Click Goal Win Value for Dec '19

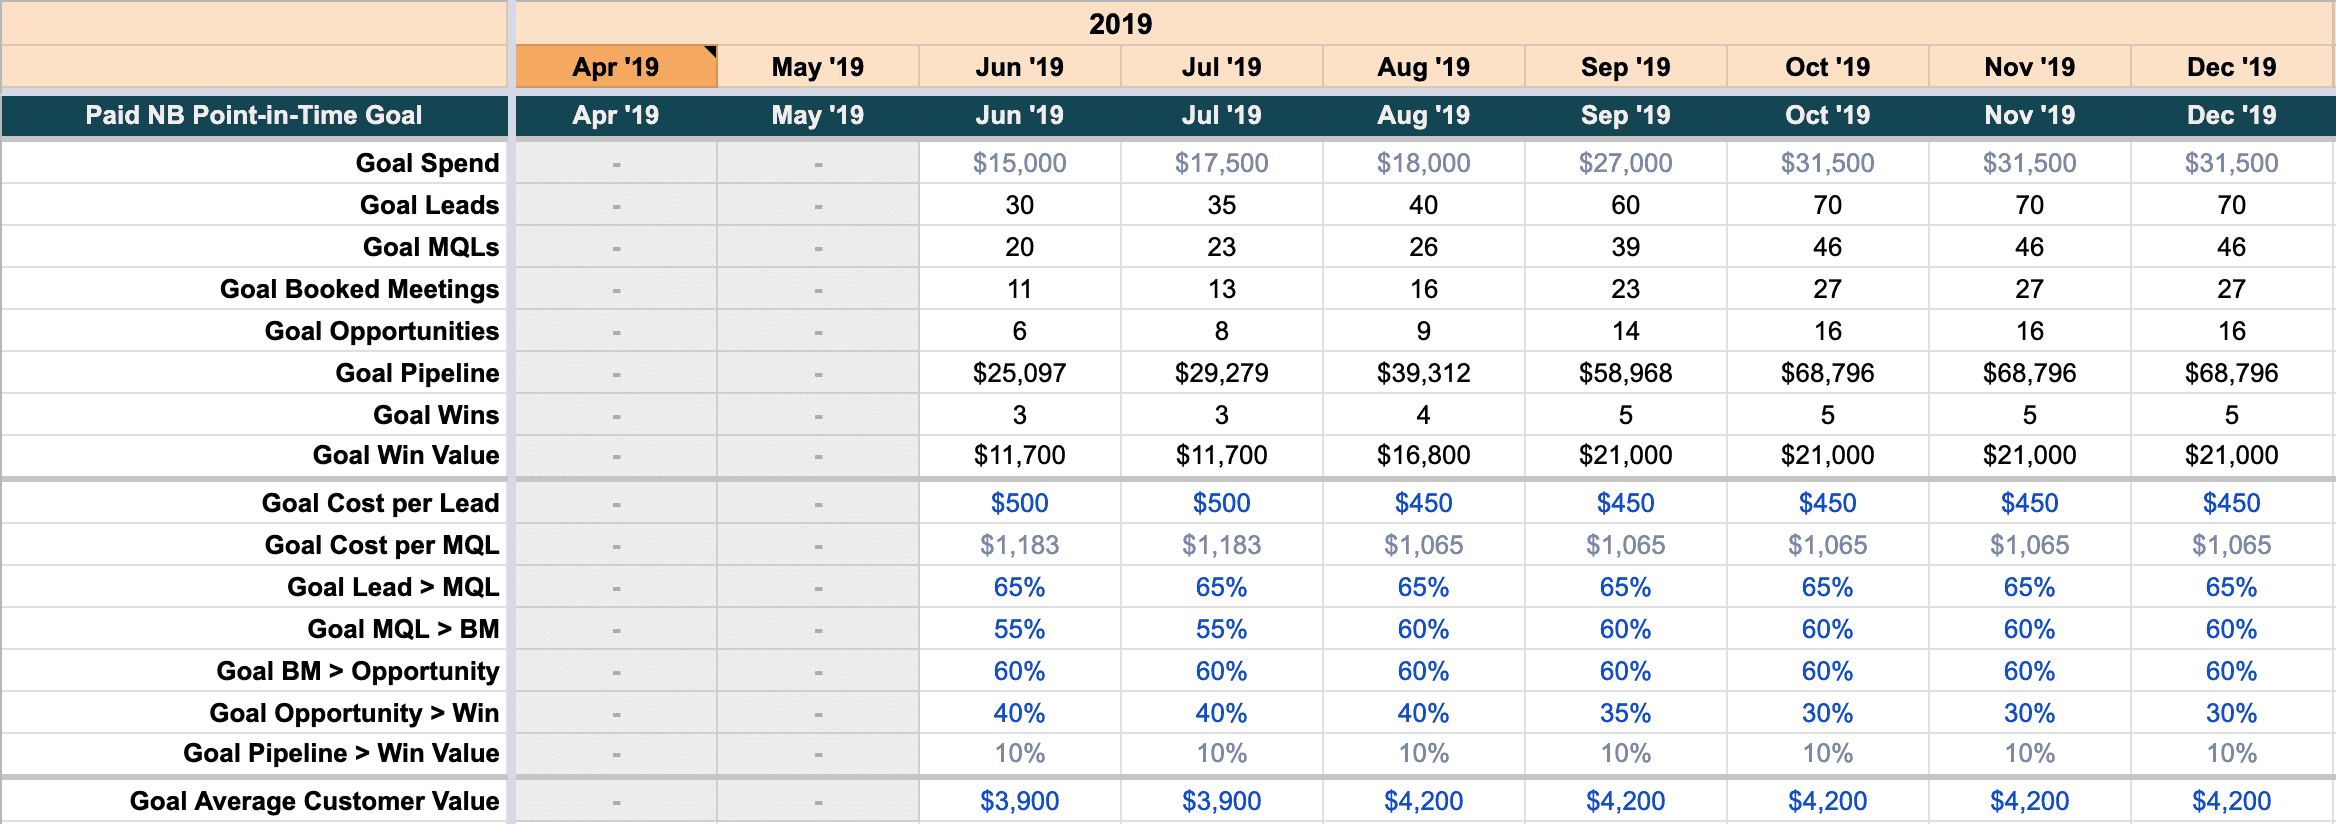[2231, 455]
